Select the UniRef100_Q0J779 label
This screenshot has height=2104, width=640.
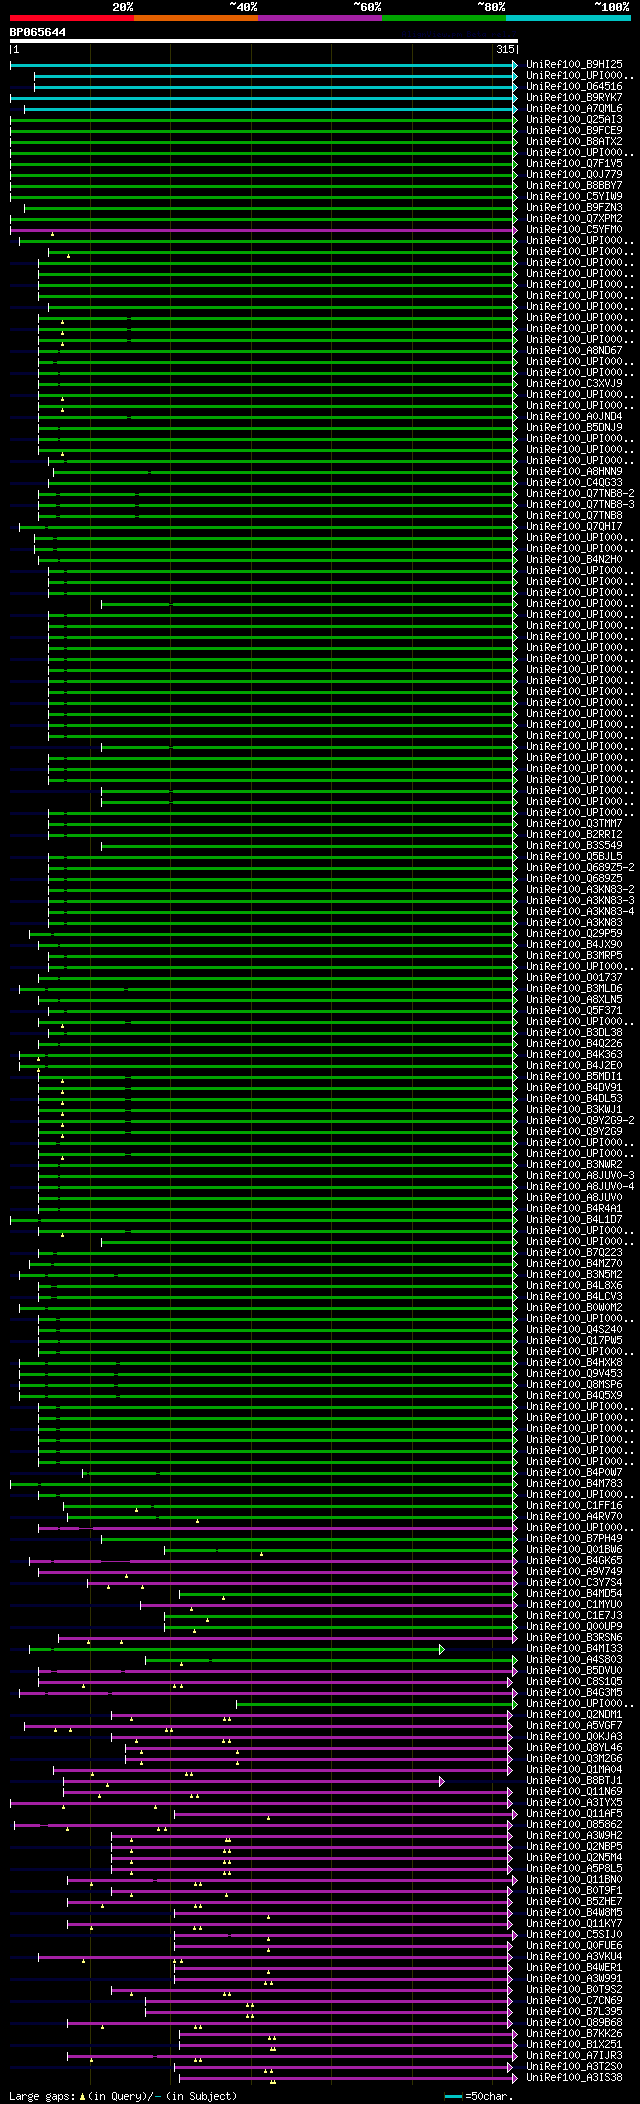point(574,175)
